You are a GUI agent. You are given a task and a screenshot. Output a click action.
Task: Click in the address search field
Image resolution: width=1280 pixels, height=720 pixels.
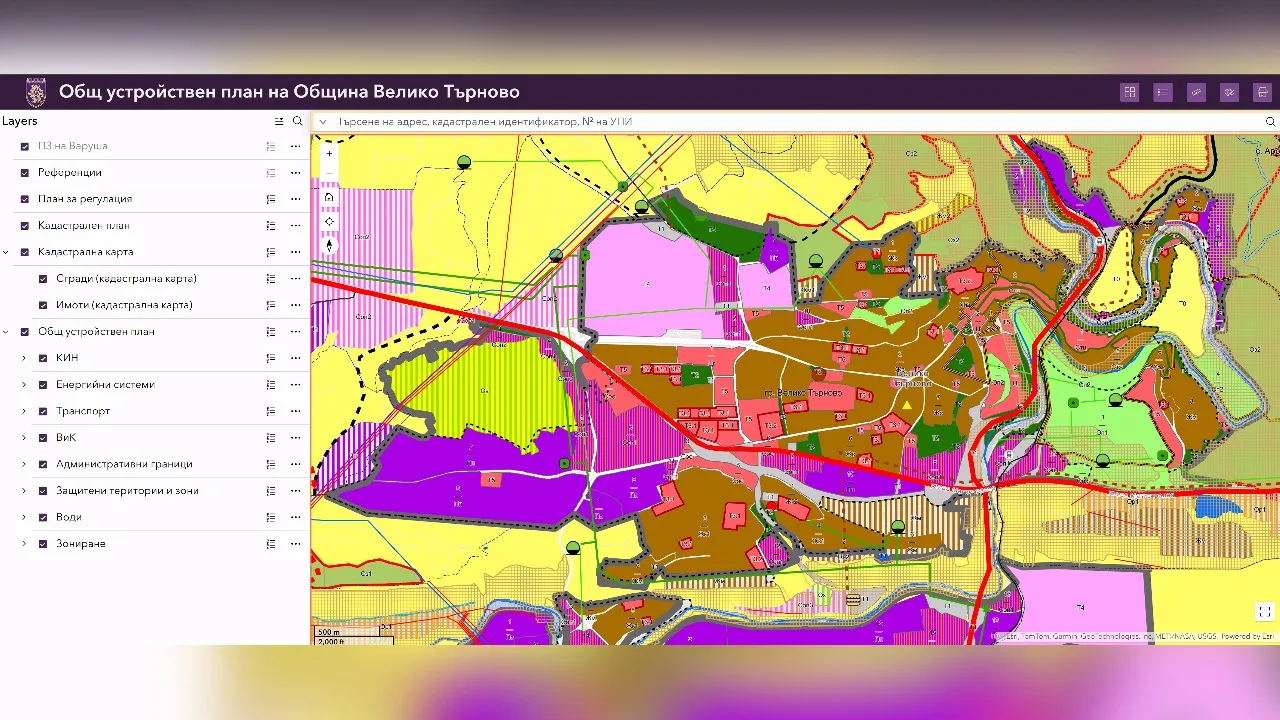tap(798, 122)
